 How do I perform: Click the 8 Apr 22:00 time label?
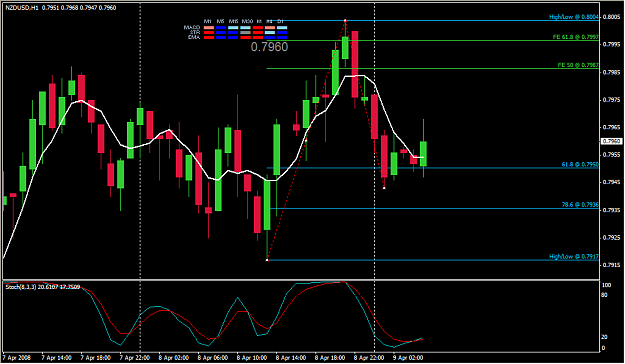[369, 358]
